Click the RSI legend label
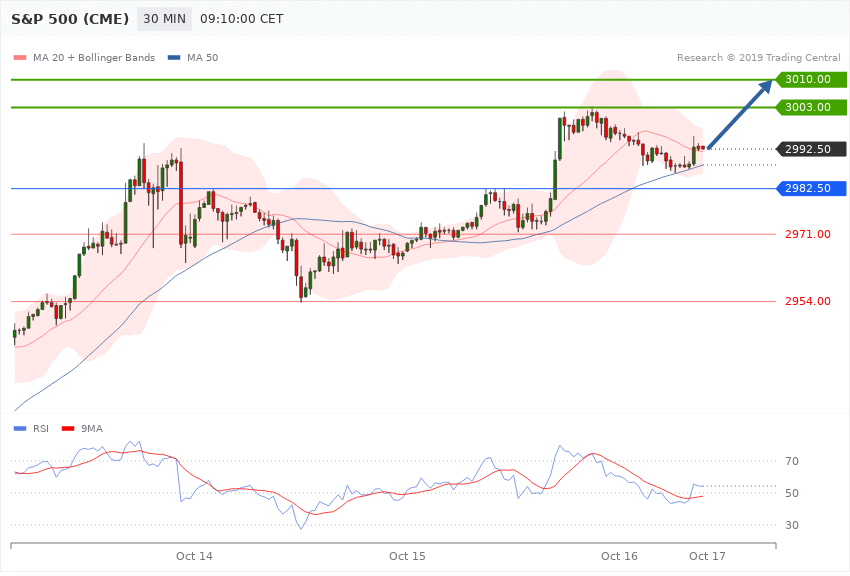850x576 pixels. pyautogui.click(x=41, y=429)
